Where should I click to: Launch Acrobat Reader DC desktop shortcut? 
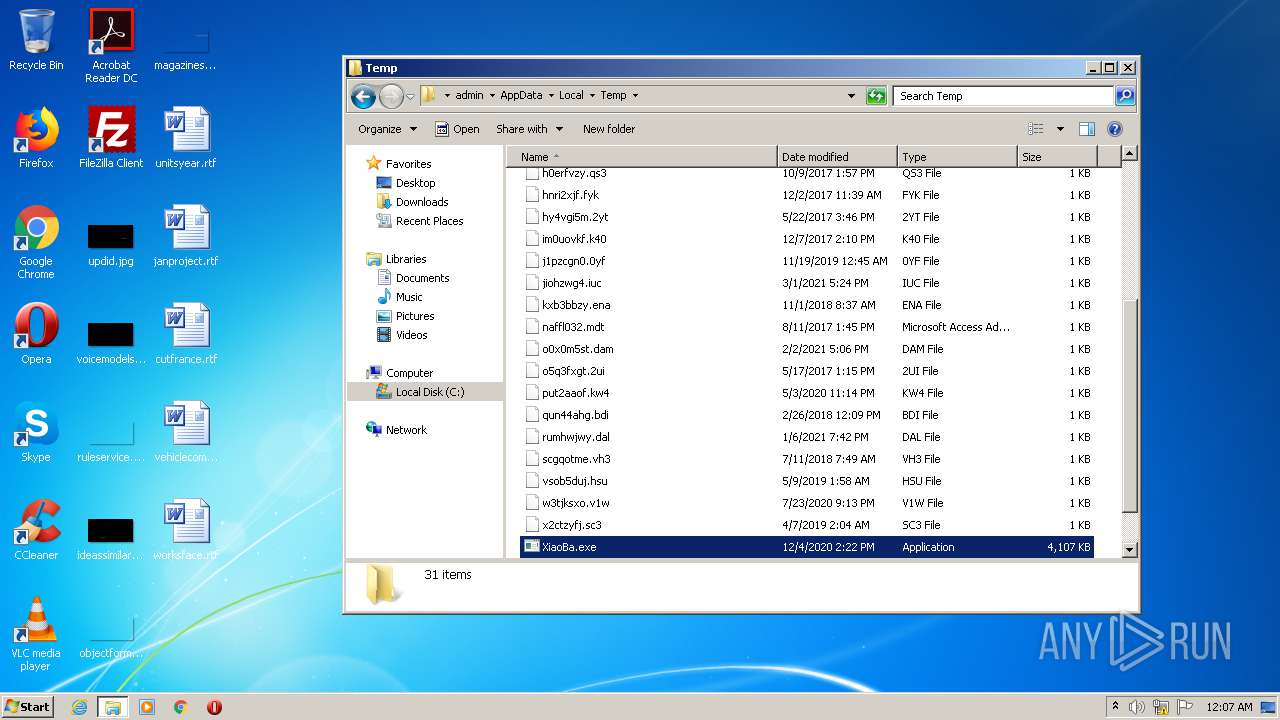[x=111, y=46]
